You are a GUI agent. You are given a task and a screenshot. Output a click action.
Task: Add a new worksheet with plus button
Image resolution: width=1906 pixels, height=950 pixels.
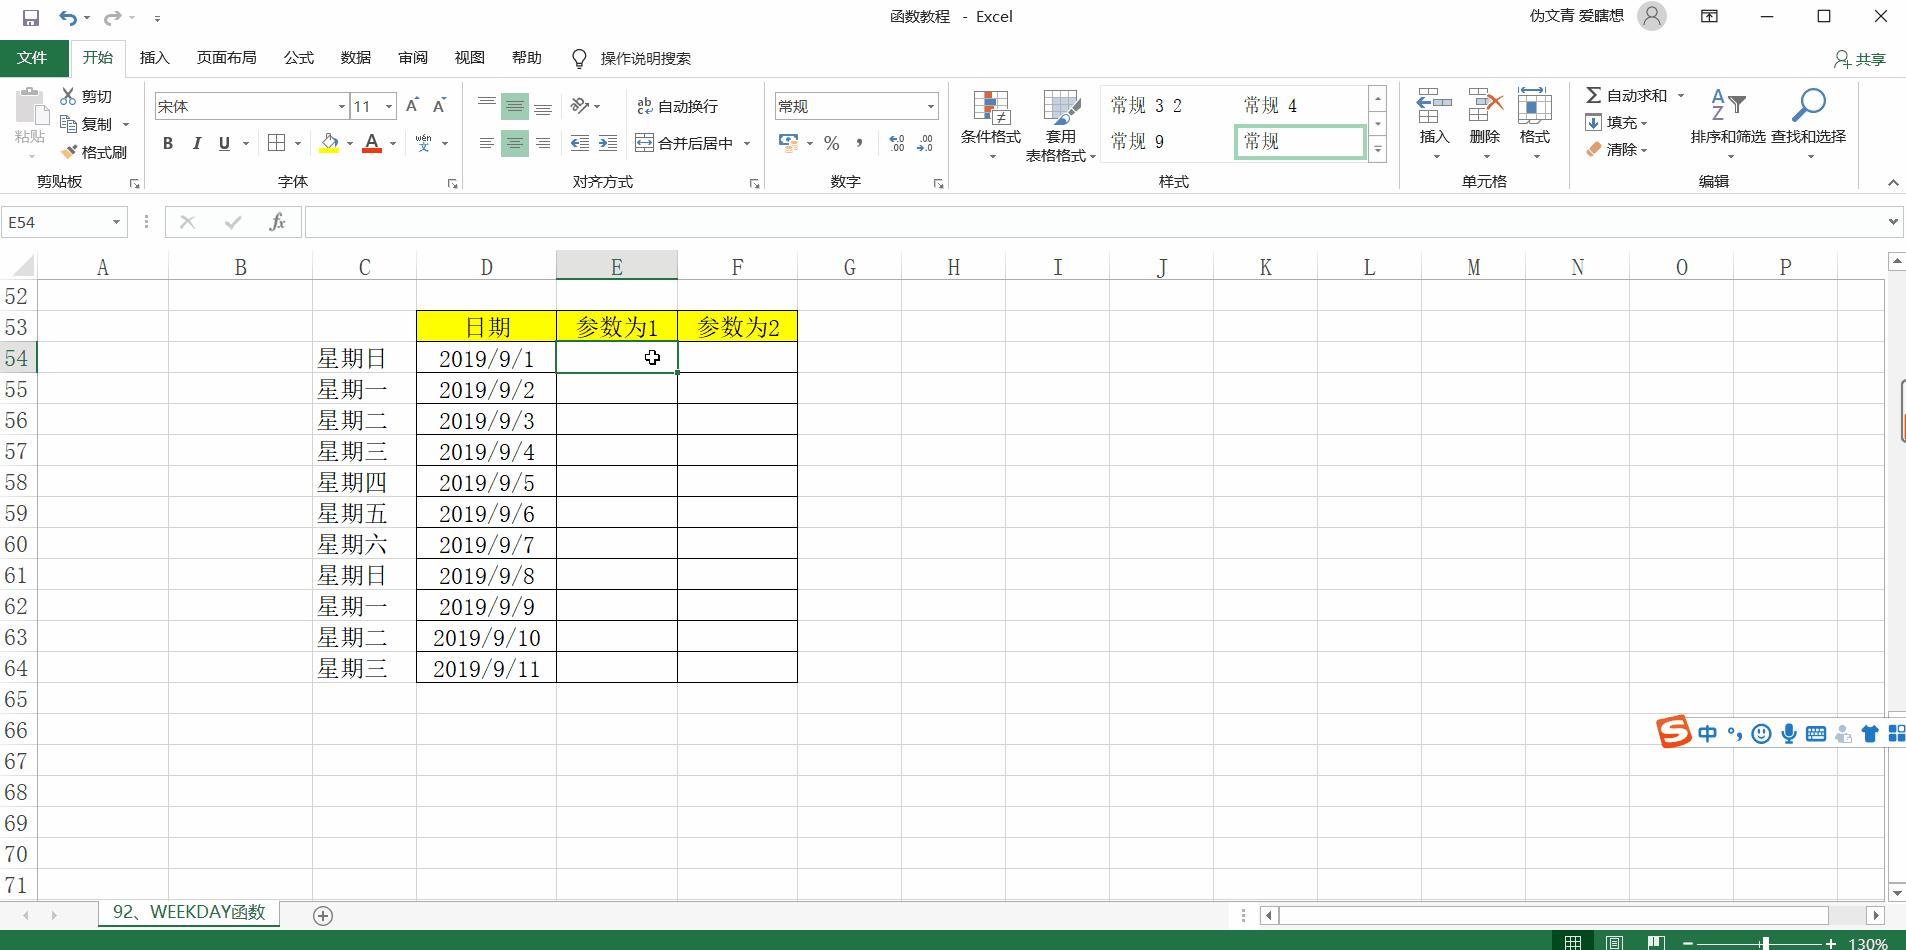[x=322, y=915]
